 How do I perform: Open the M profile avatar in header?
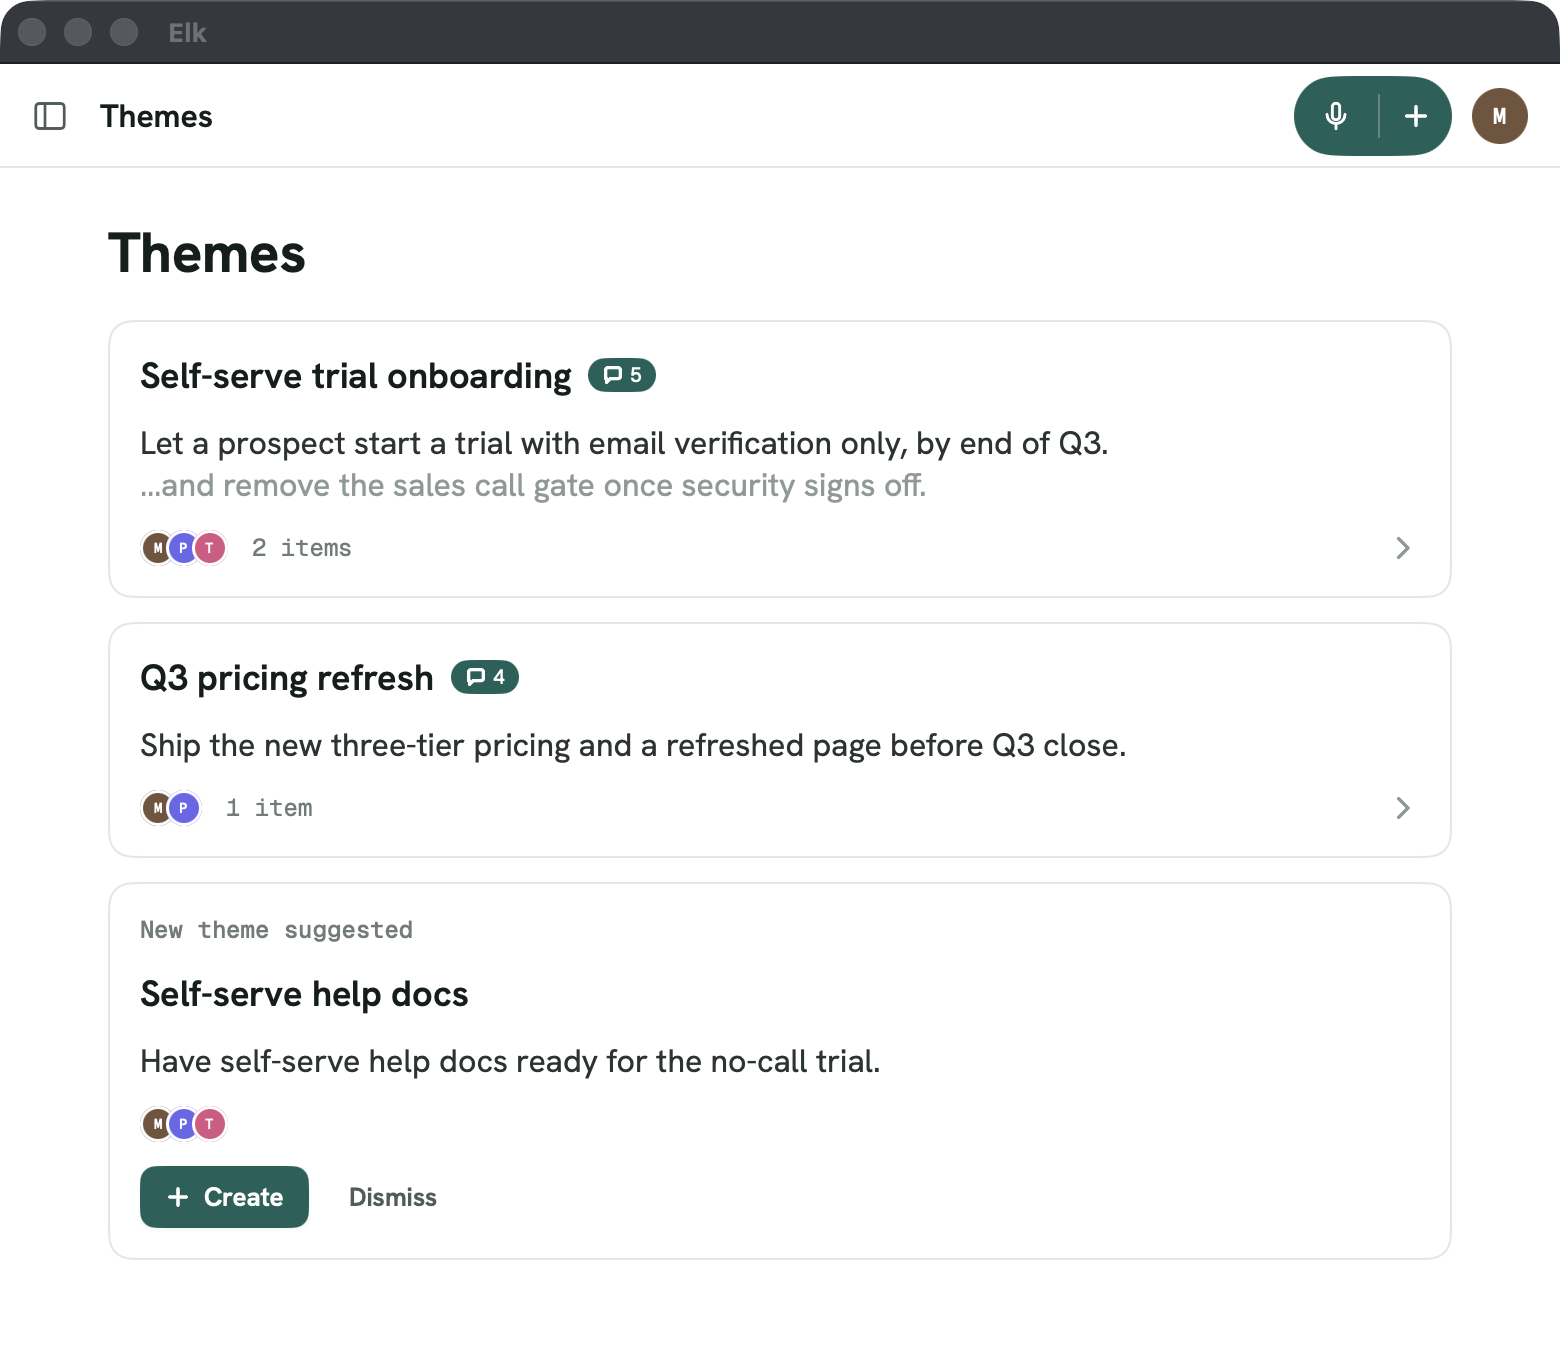1499,116
